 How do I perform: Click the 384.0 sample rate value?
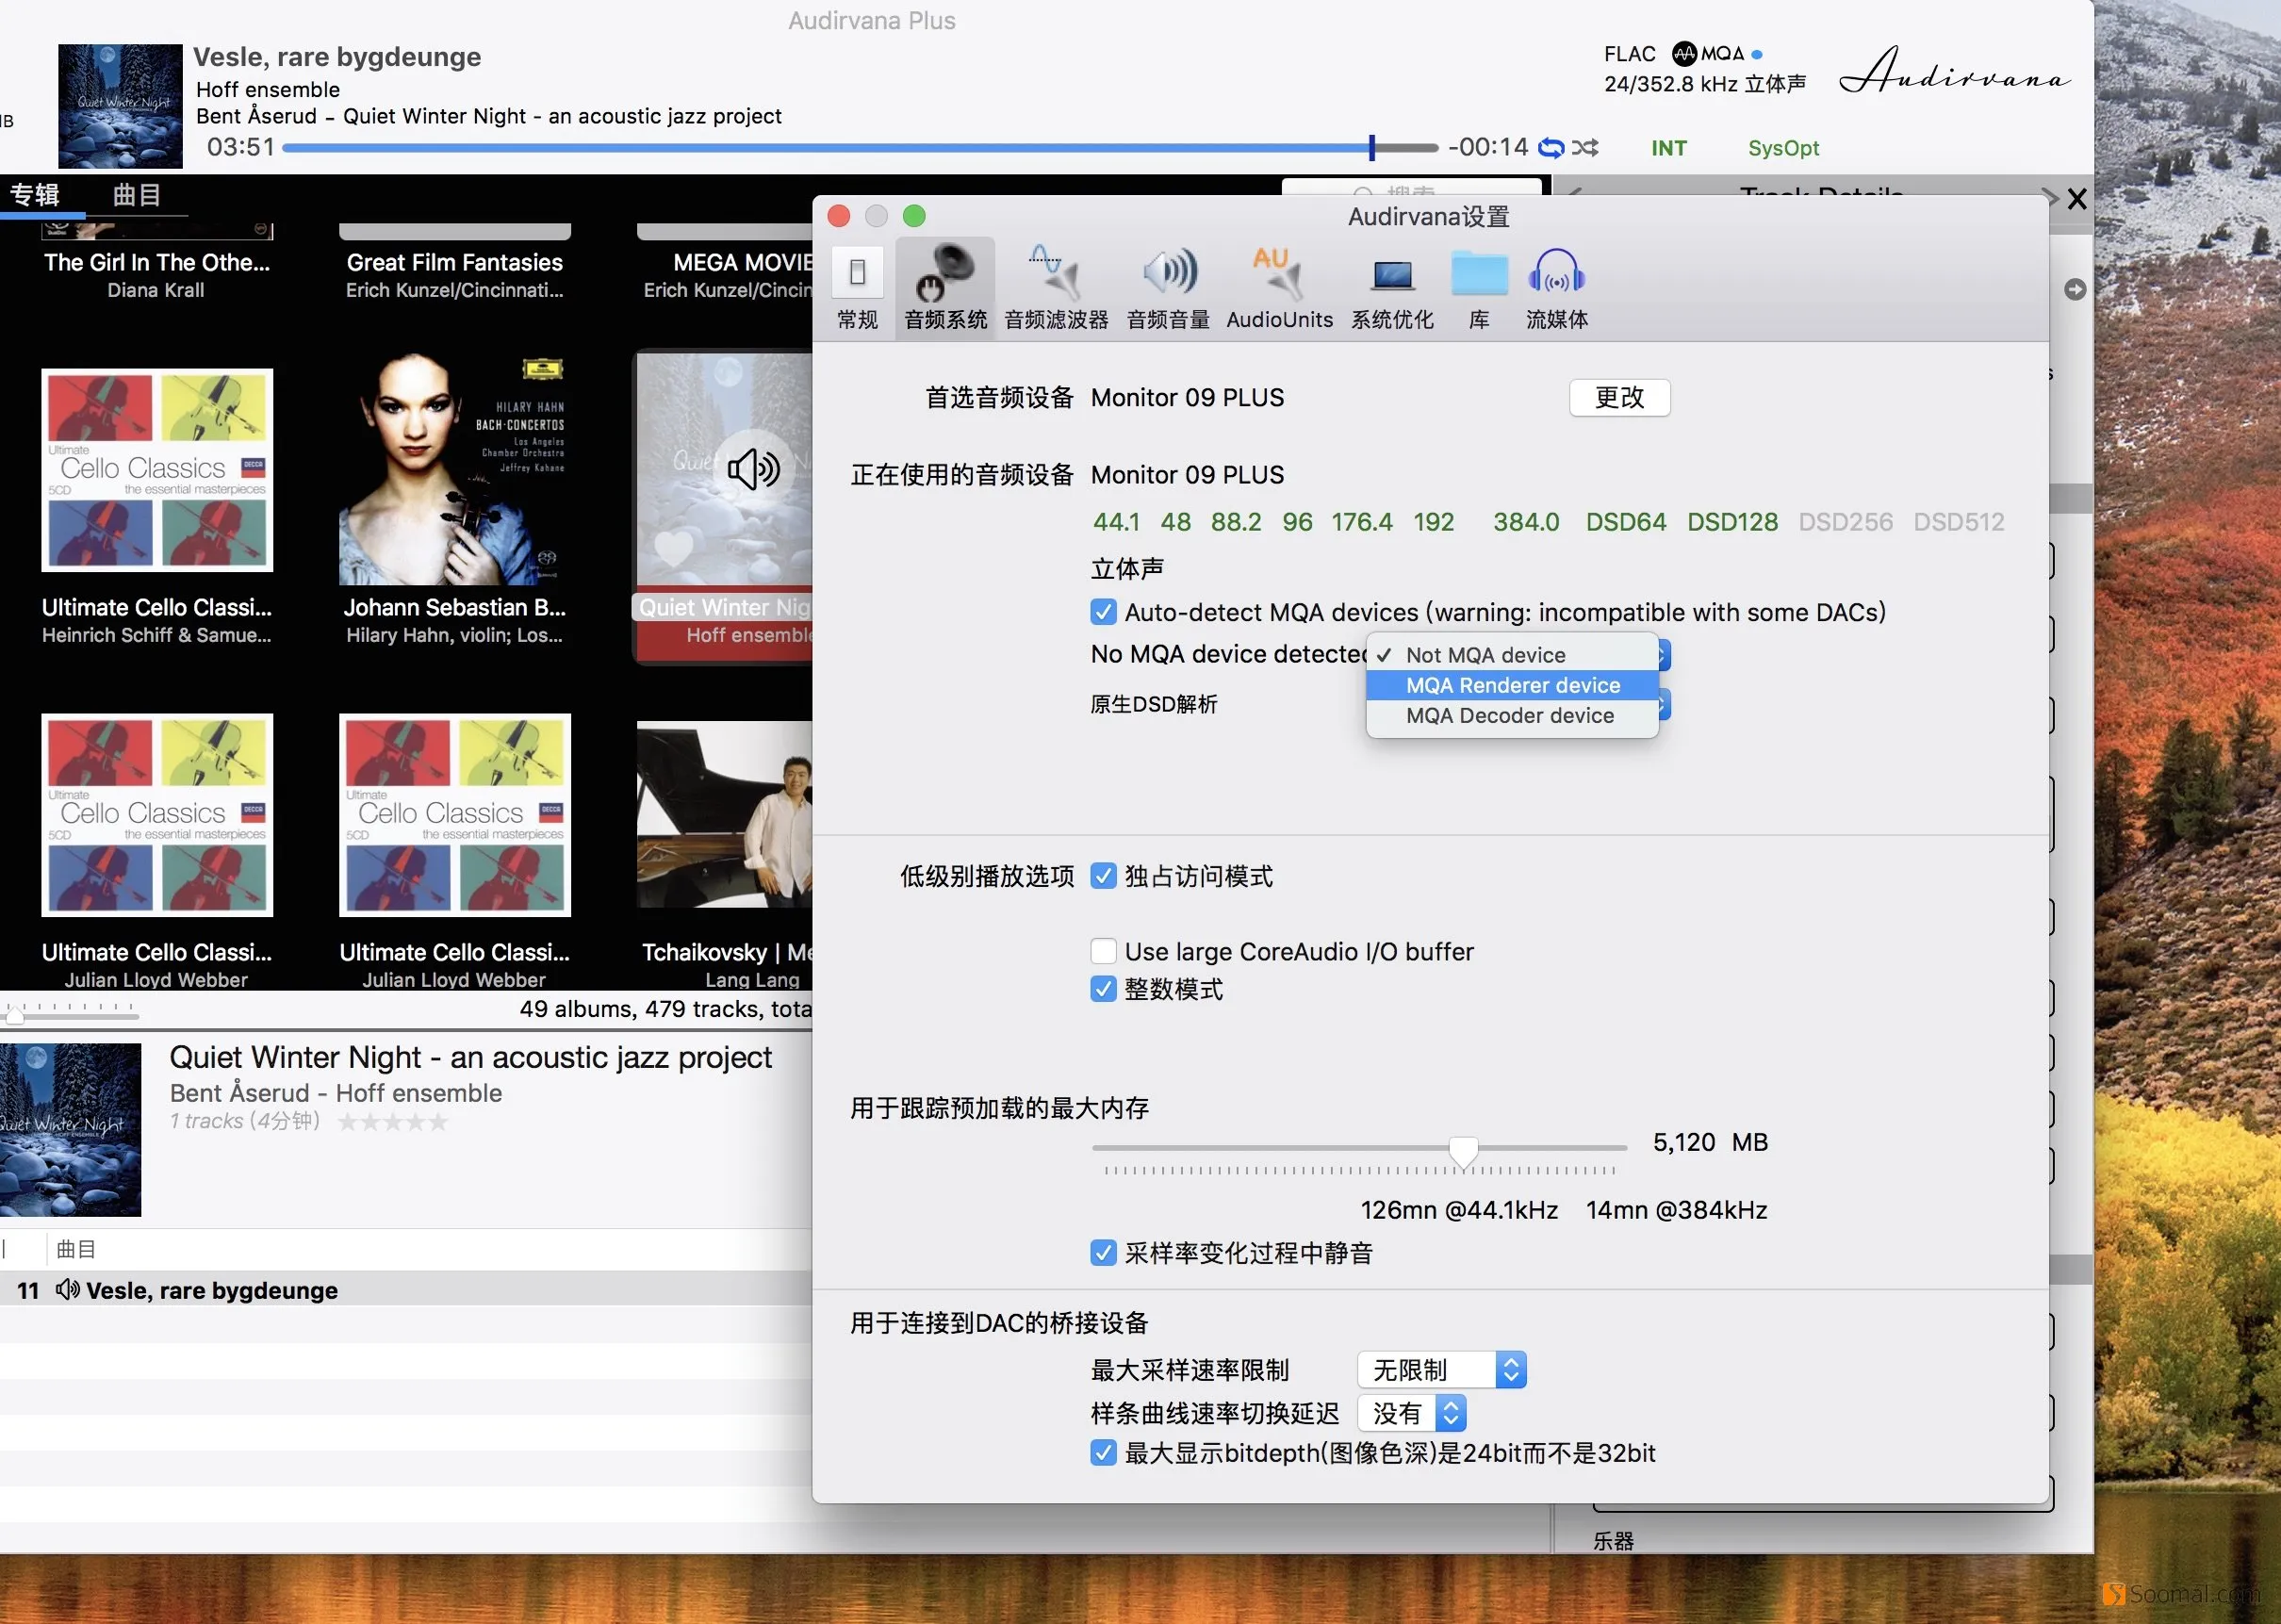click(x=1526, y=522)
